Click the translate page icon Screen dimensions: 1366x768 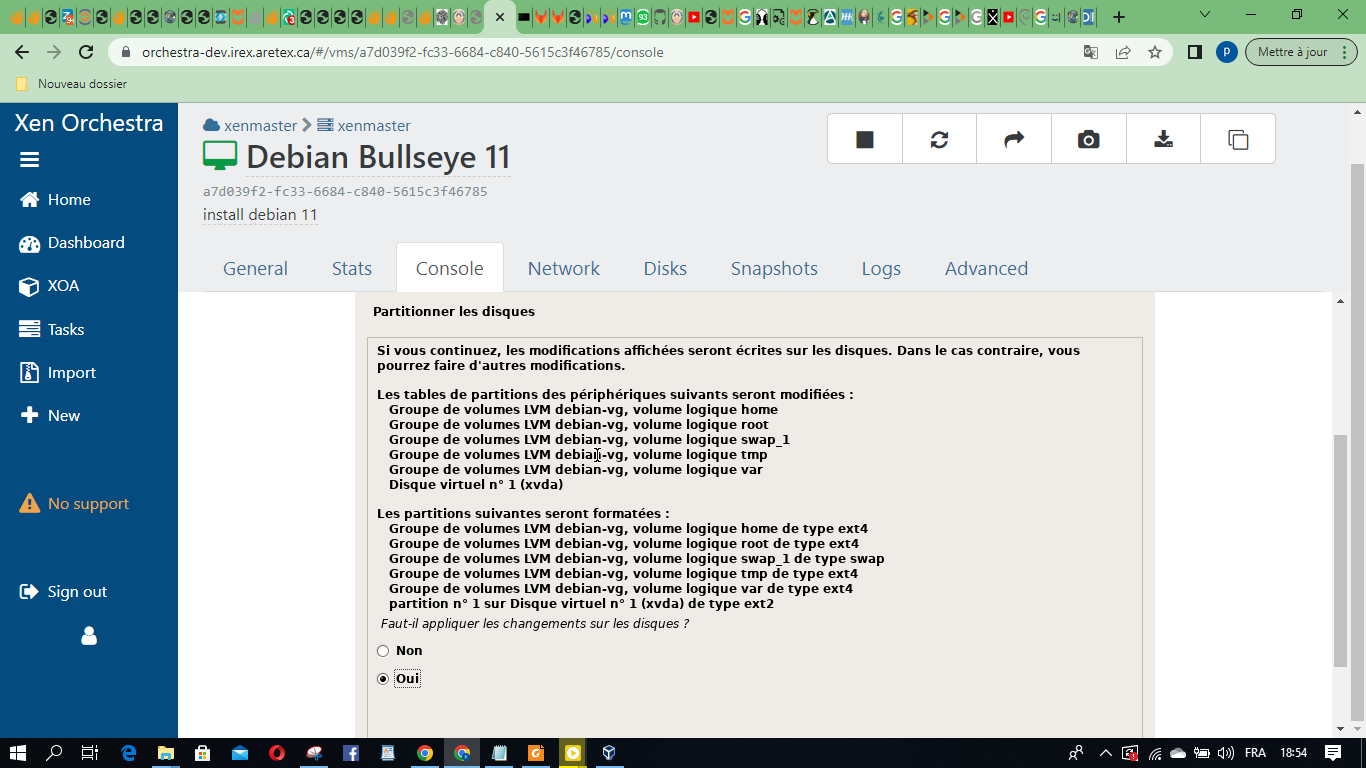1091,52
